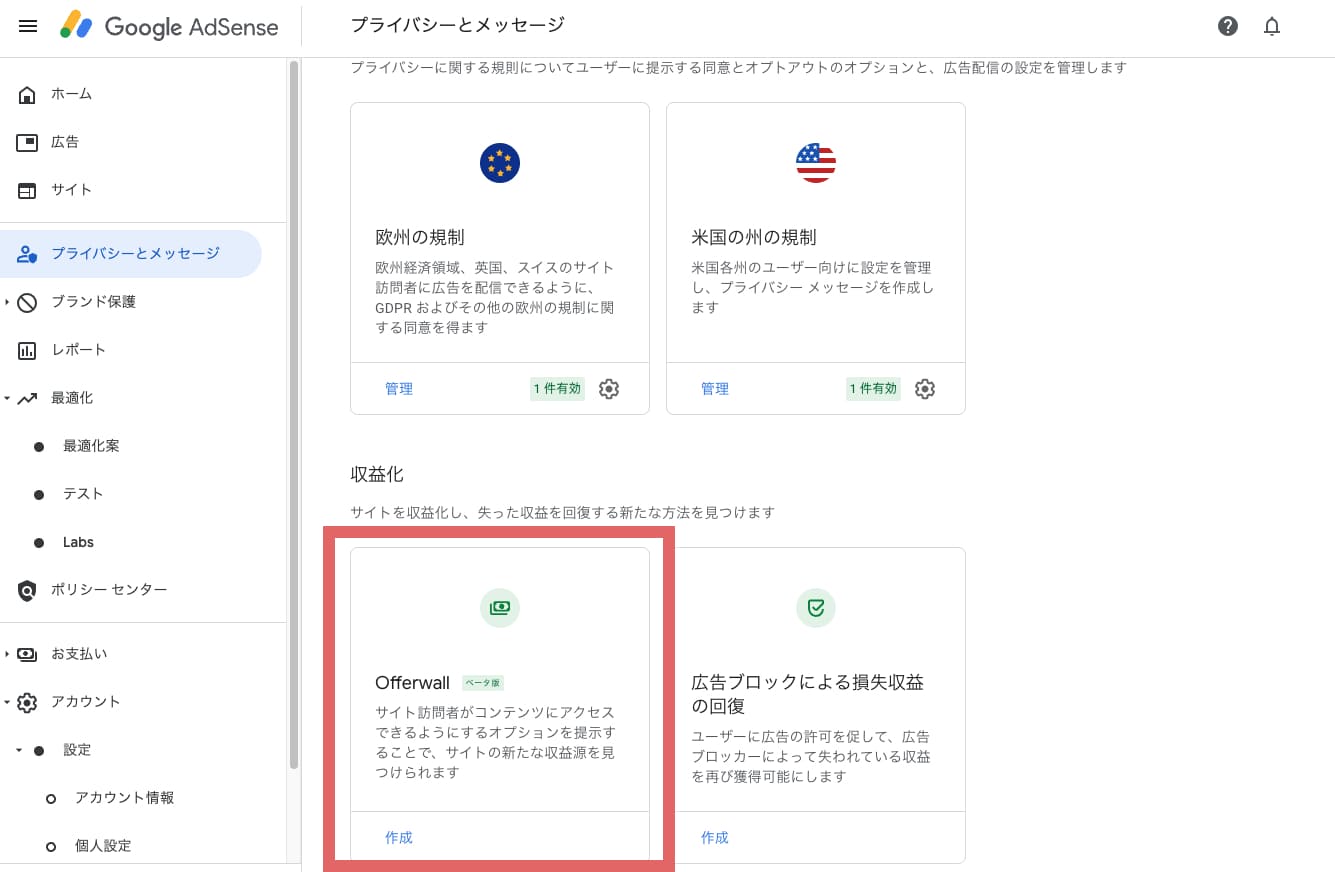1335x872 pixels.
Task: Open the gear settings on 欧州の規制 card
Action: point(609,389)
